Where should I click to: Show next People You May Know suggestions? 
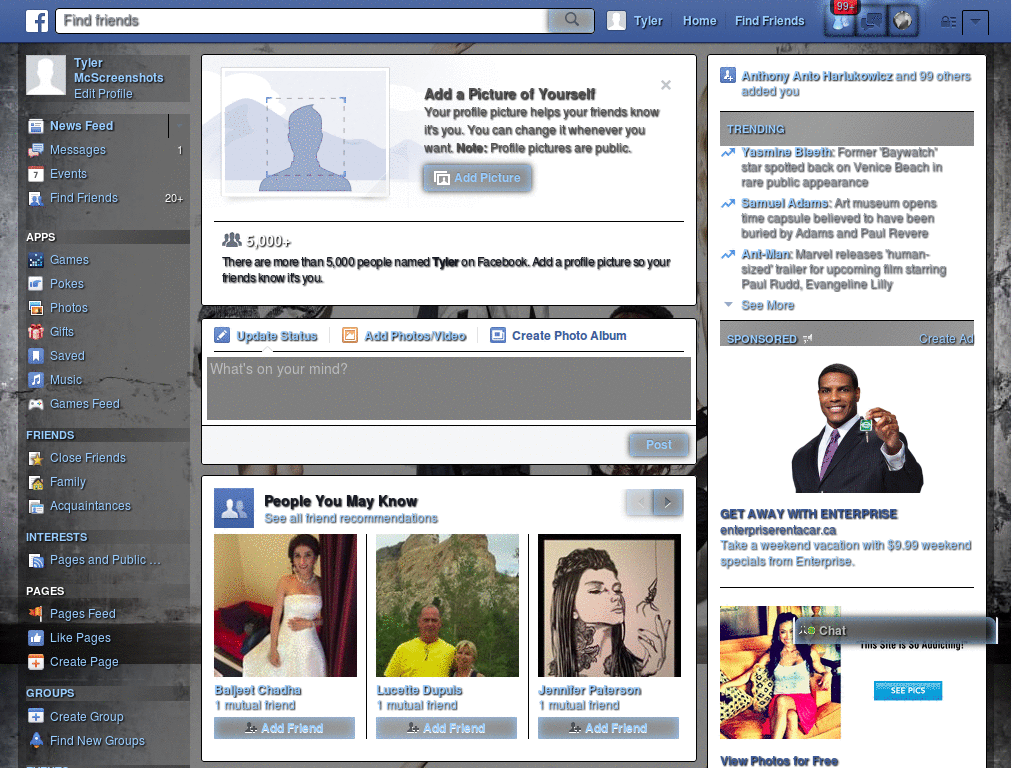(x=668, y=502)
